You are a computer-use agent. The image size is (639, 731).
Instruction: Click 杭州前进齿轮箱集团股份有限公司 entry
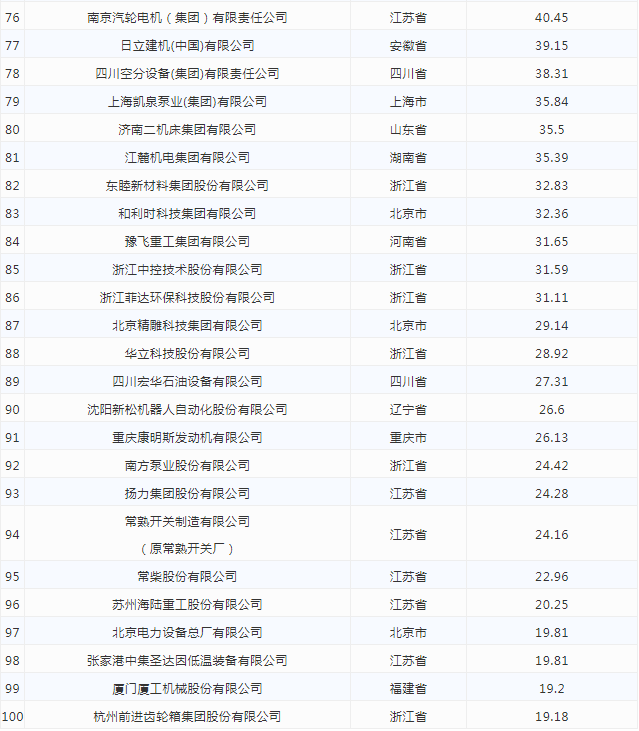point(187,717)
